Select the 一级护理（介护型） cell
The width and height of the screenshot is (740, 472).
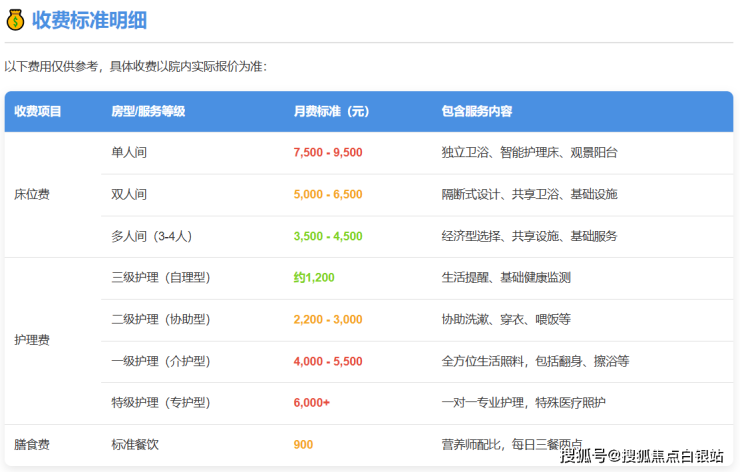click(x=161, y=361)
